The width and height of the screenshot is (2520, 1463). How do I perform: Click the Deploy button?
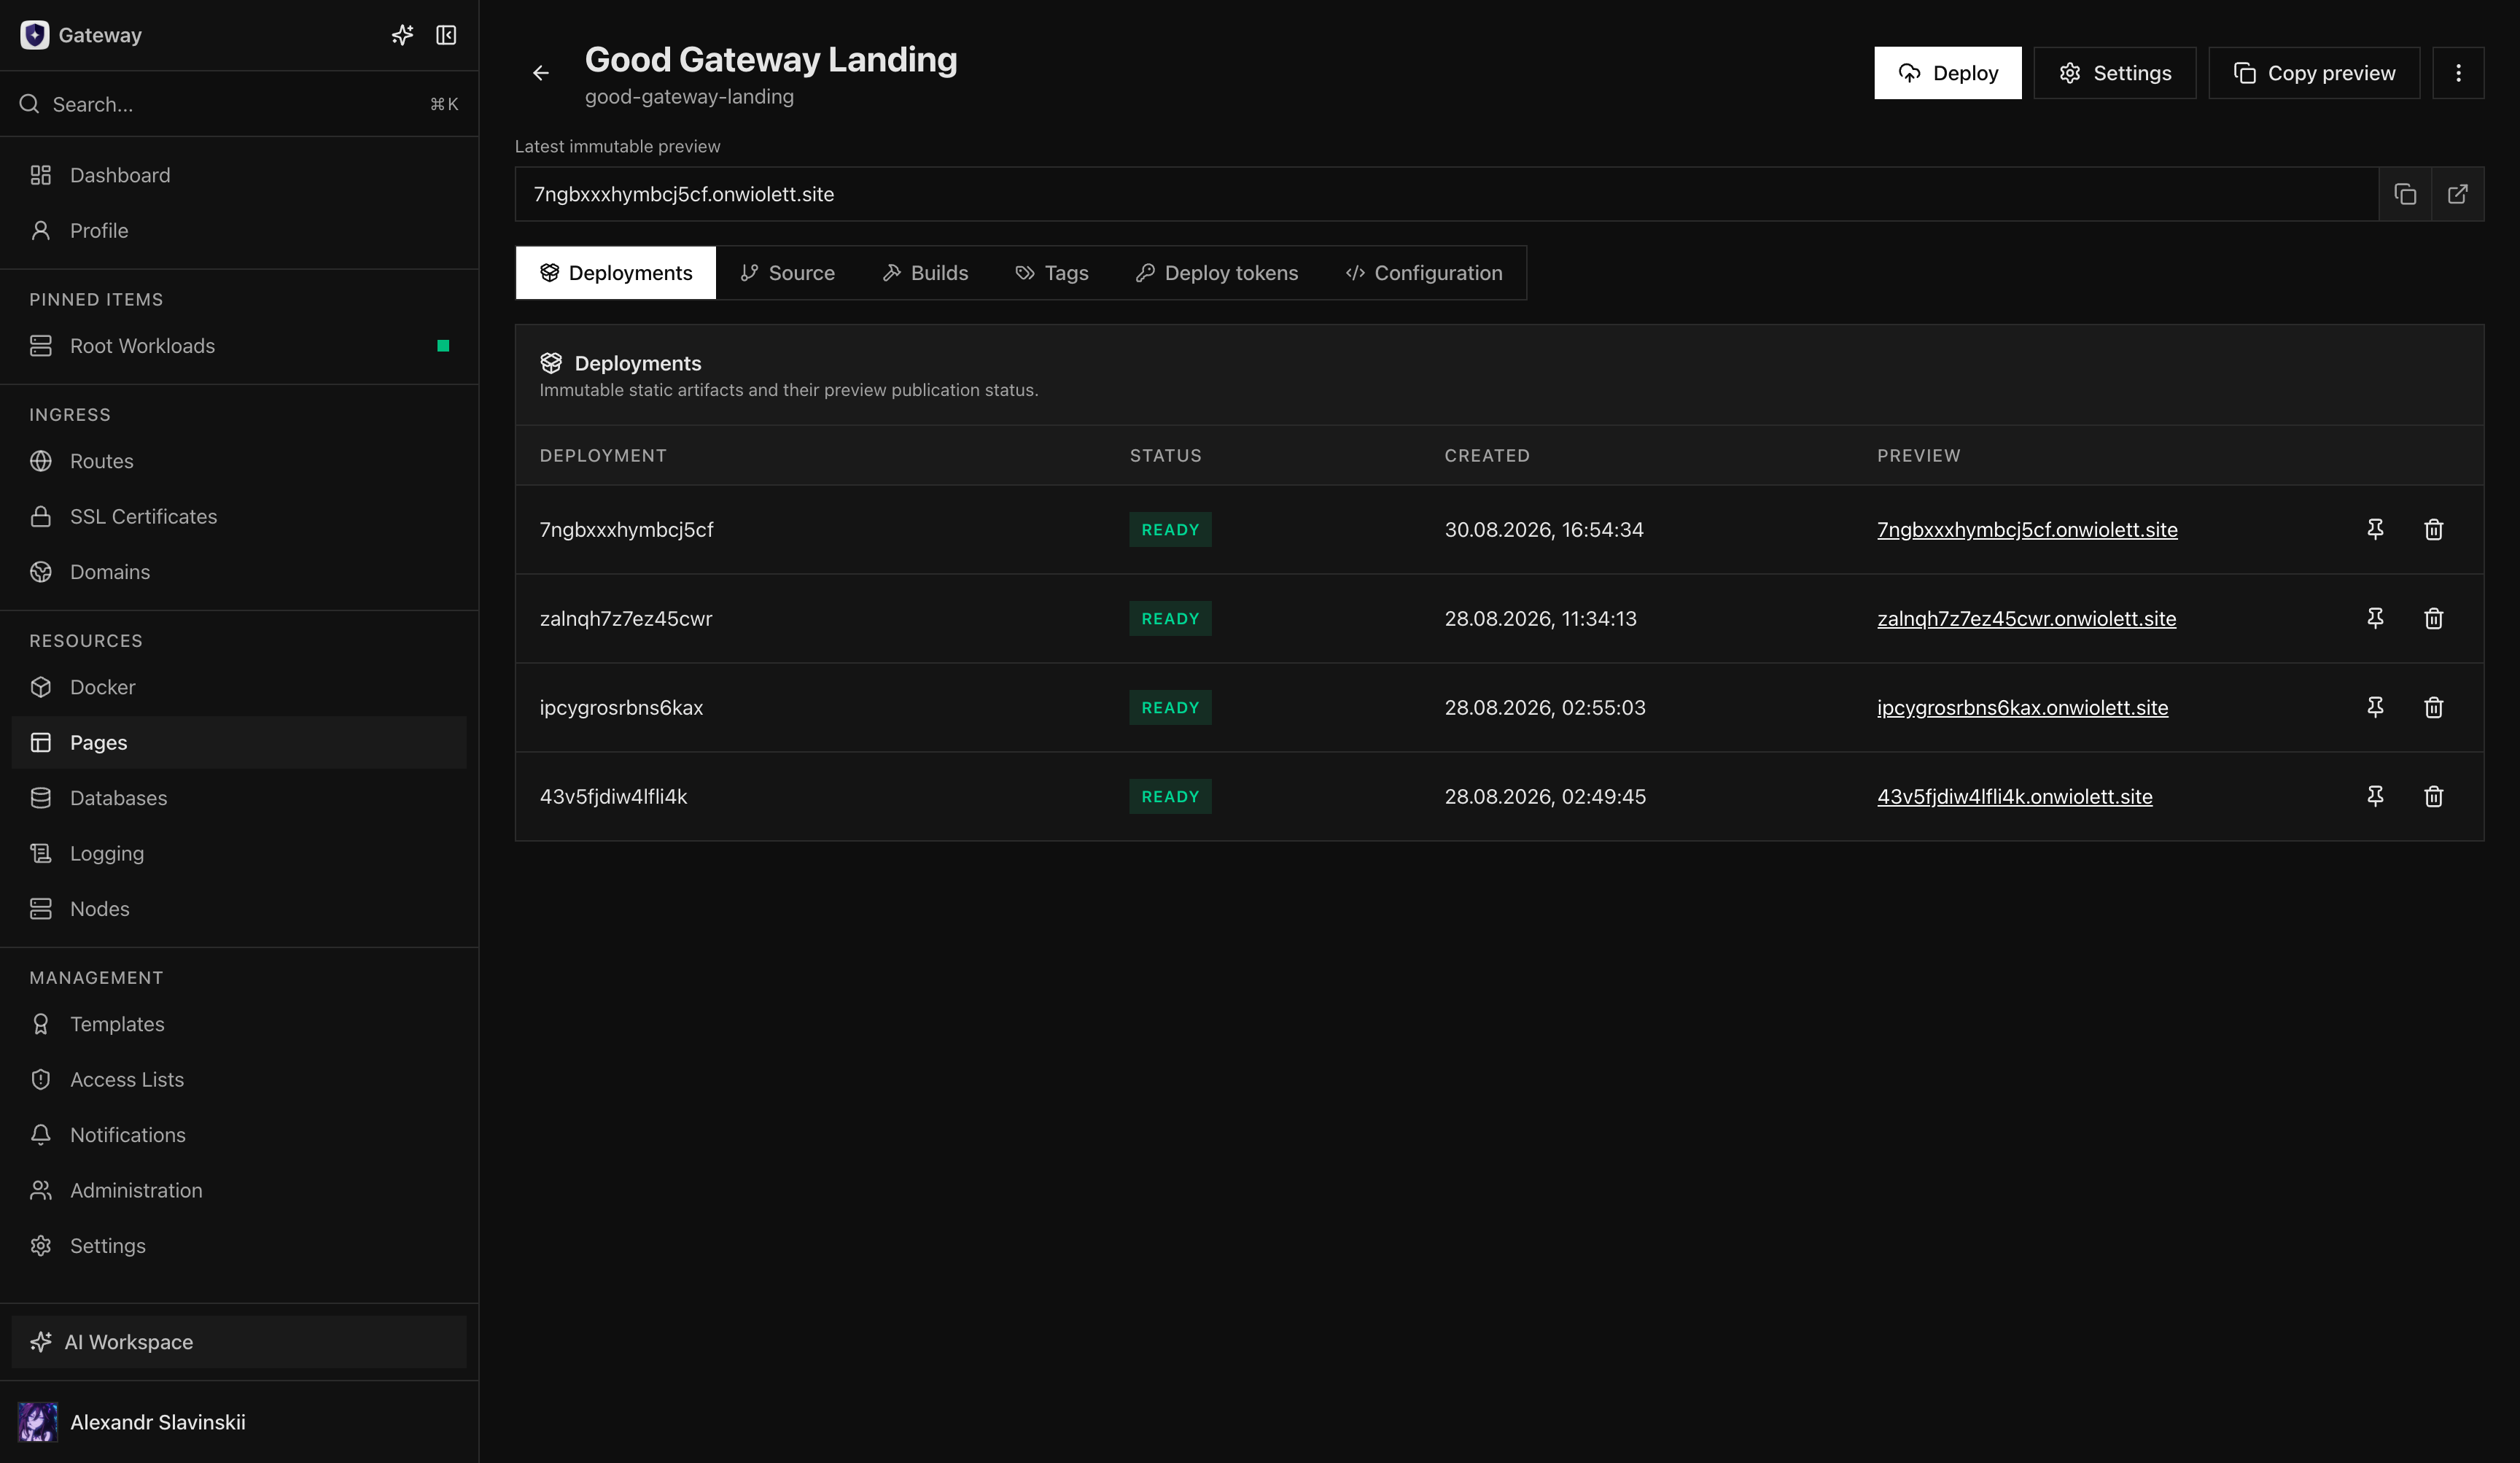tap(1947, 73)
